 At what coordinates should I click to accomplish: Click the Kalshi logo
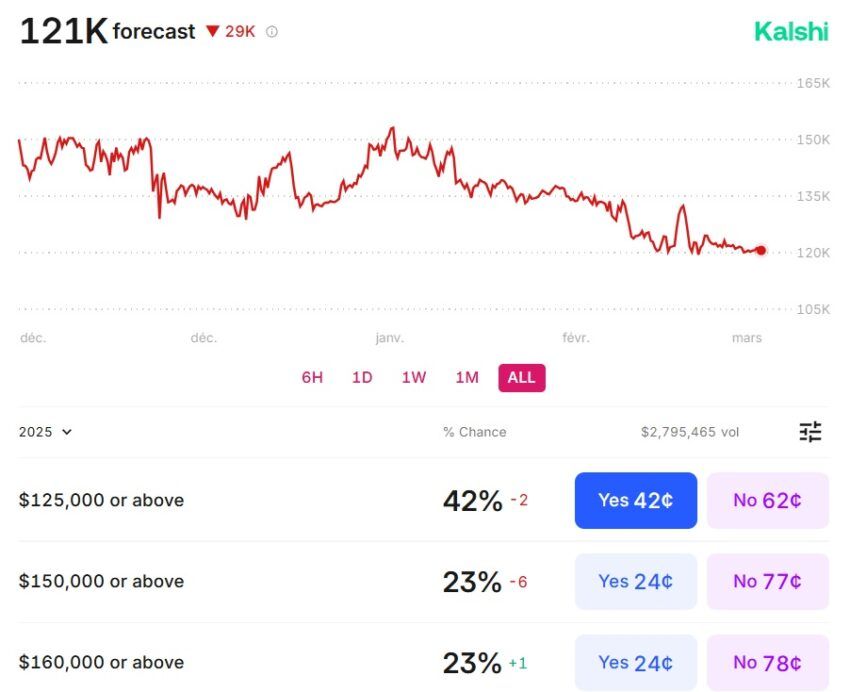[x=791, y=31]
